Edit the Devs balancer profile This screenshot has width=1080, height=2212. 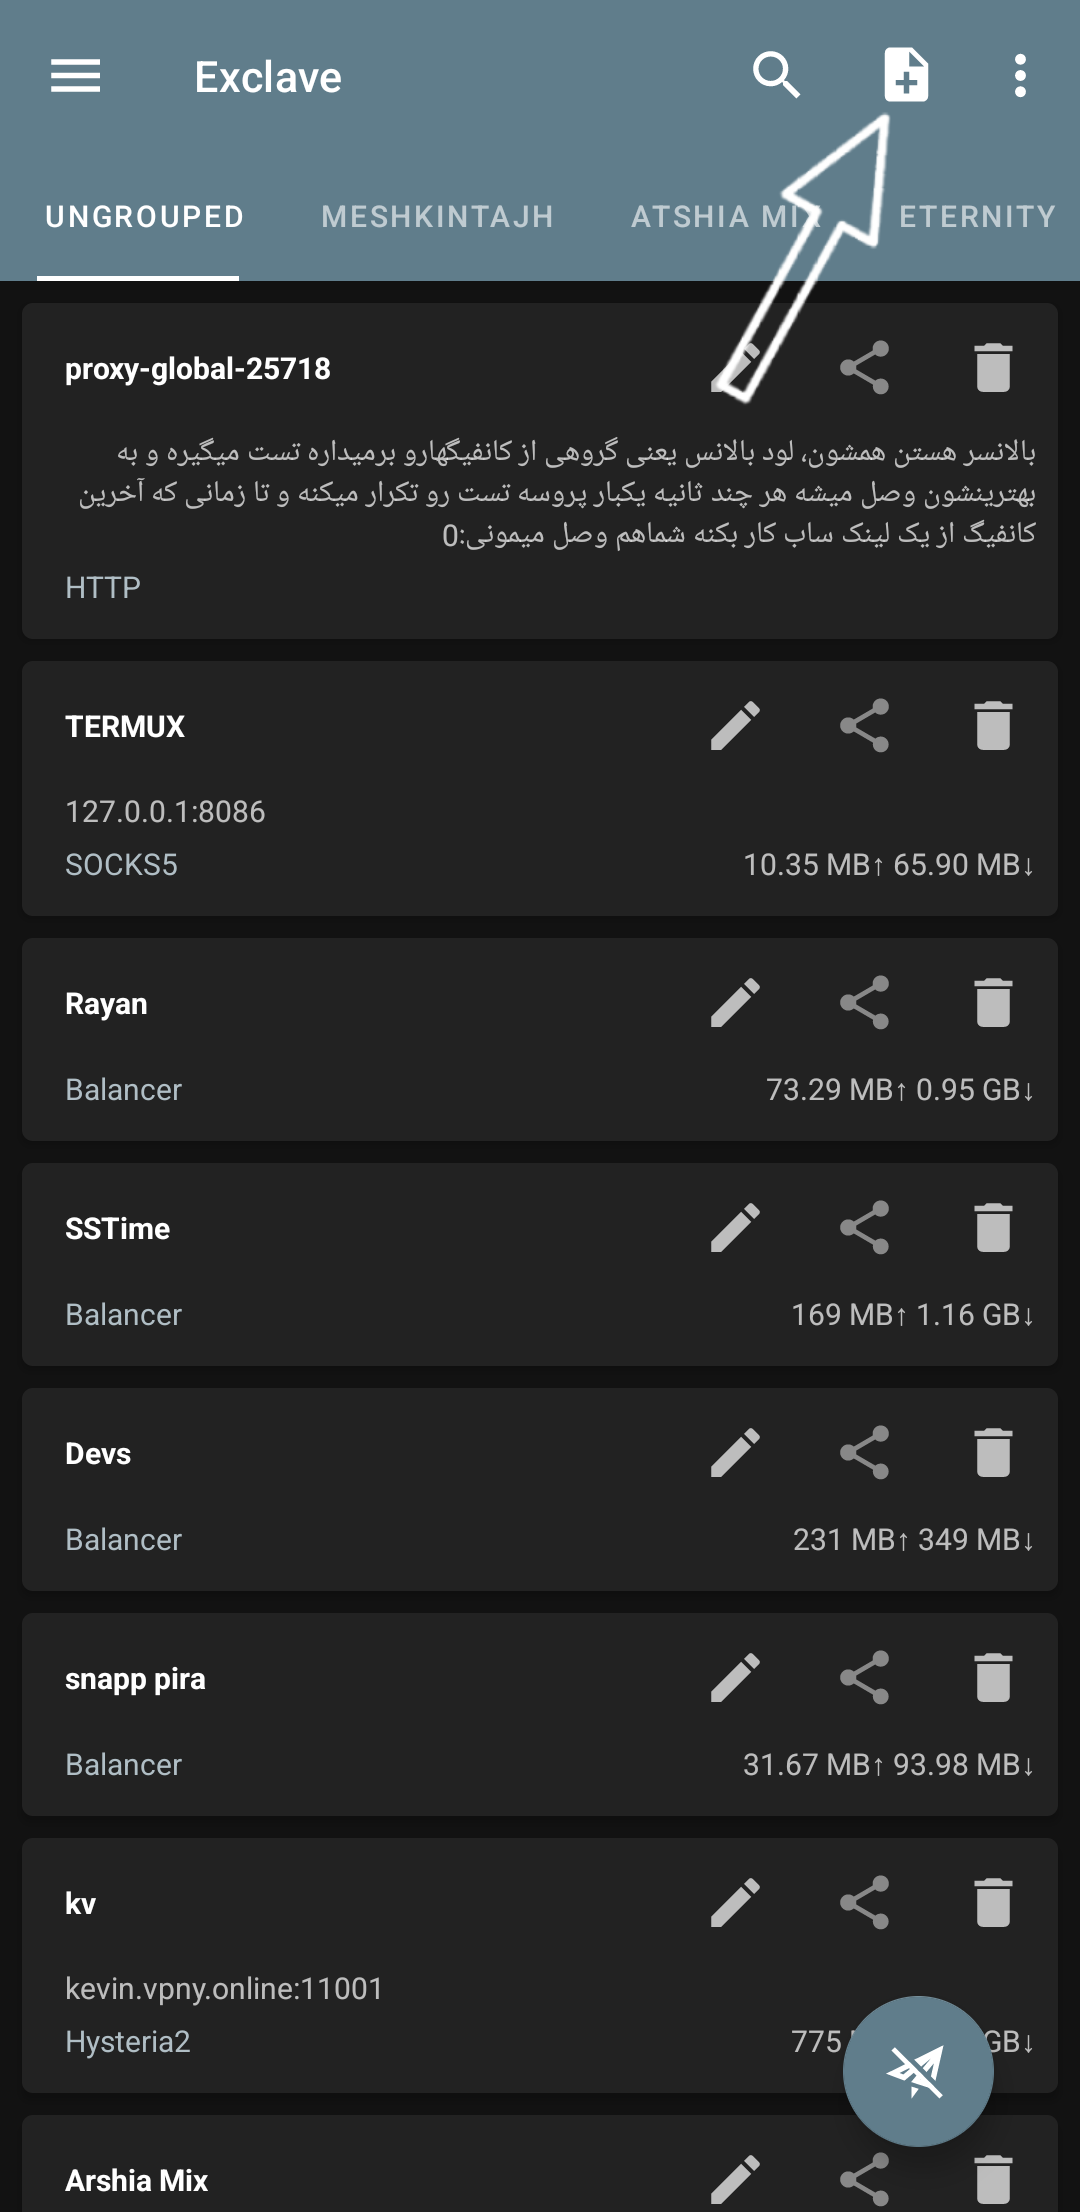pos(736,1453)
